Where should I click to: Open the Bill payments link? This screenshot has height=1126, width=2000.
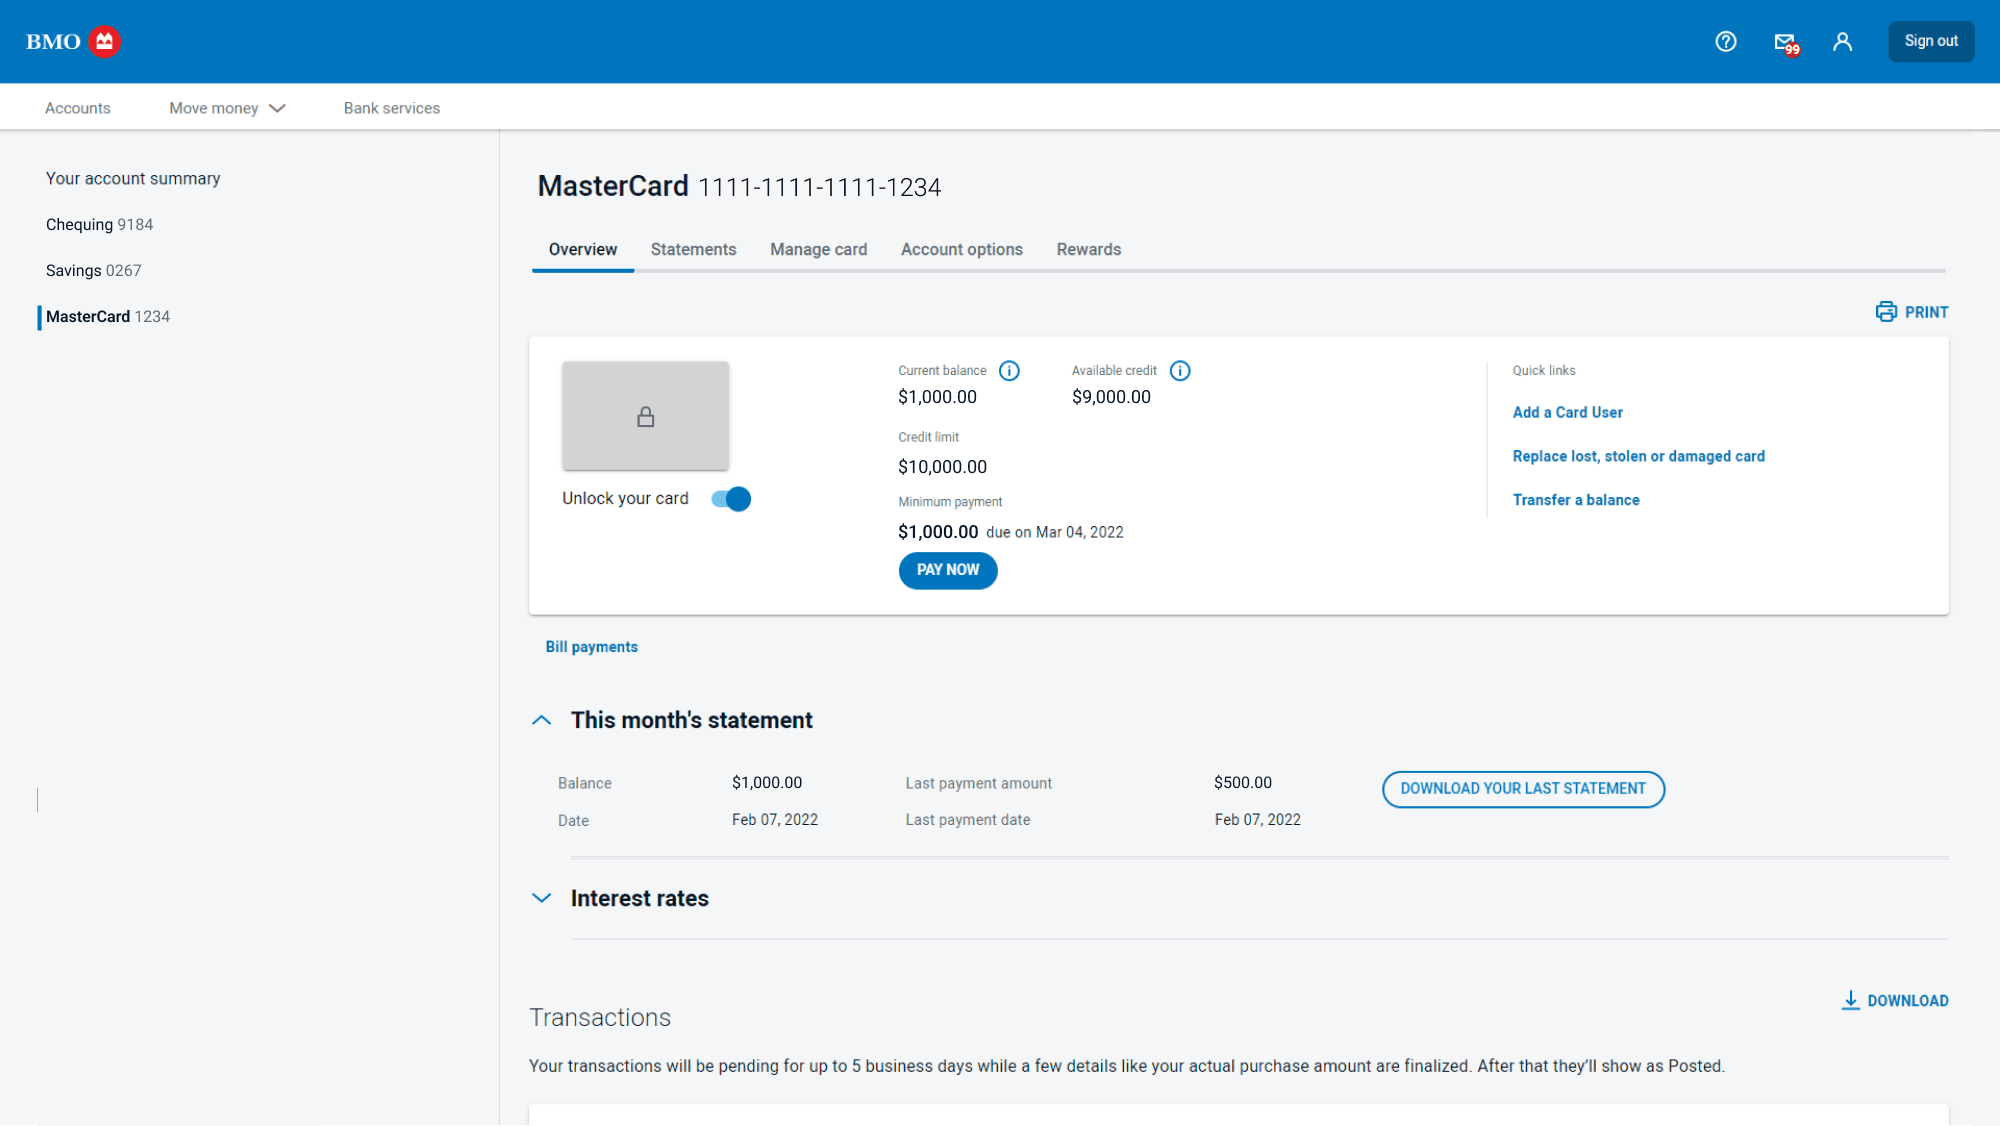point(591,647)
